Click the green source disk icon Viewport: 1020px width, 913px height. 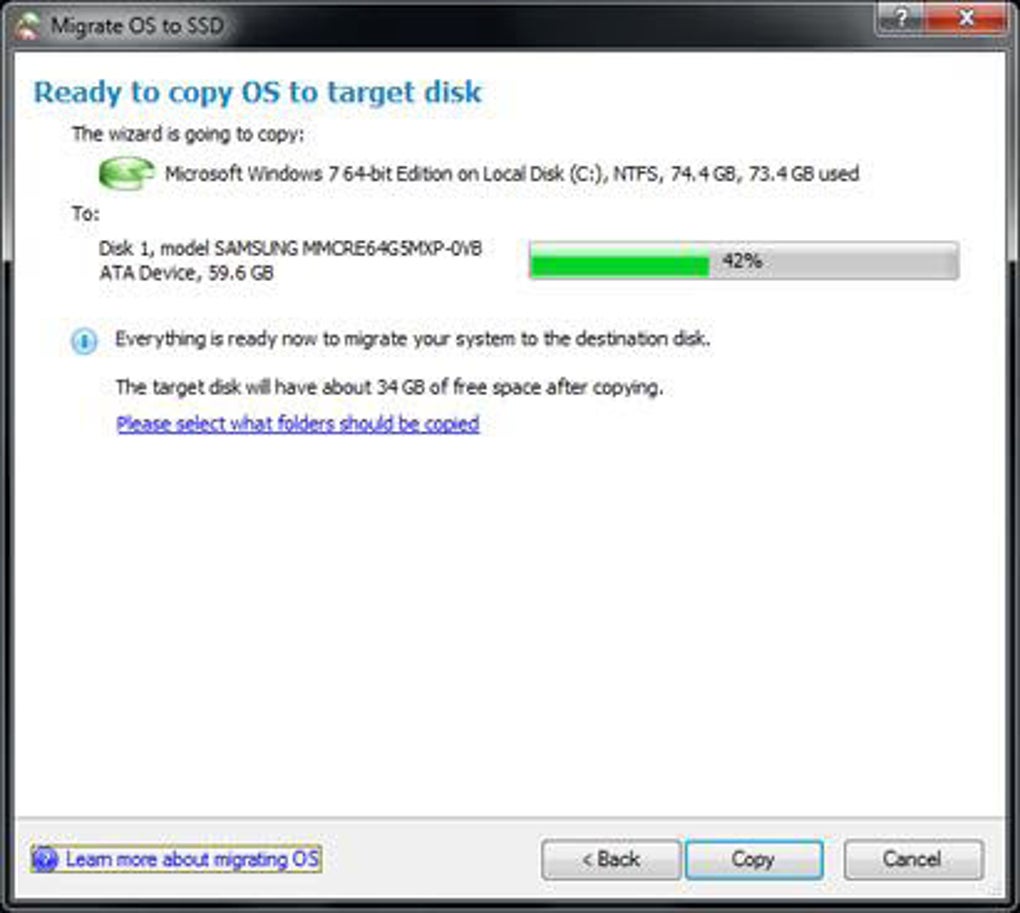126,174
